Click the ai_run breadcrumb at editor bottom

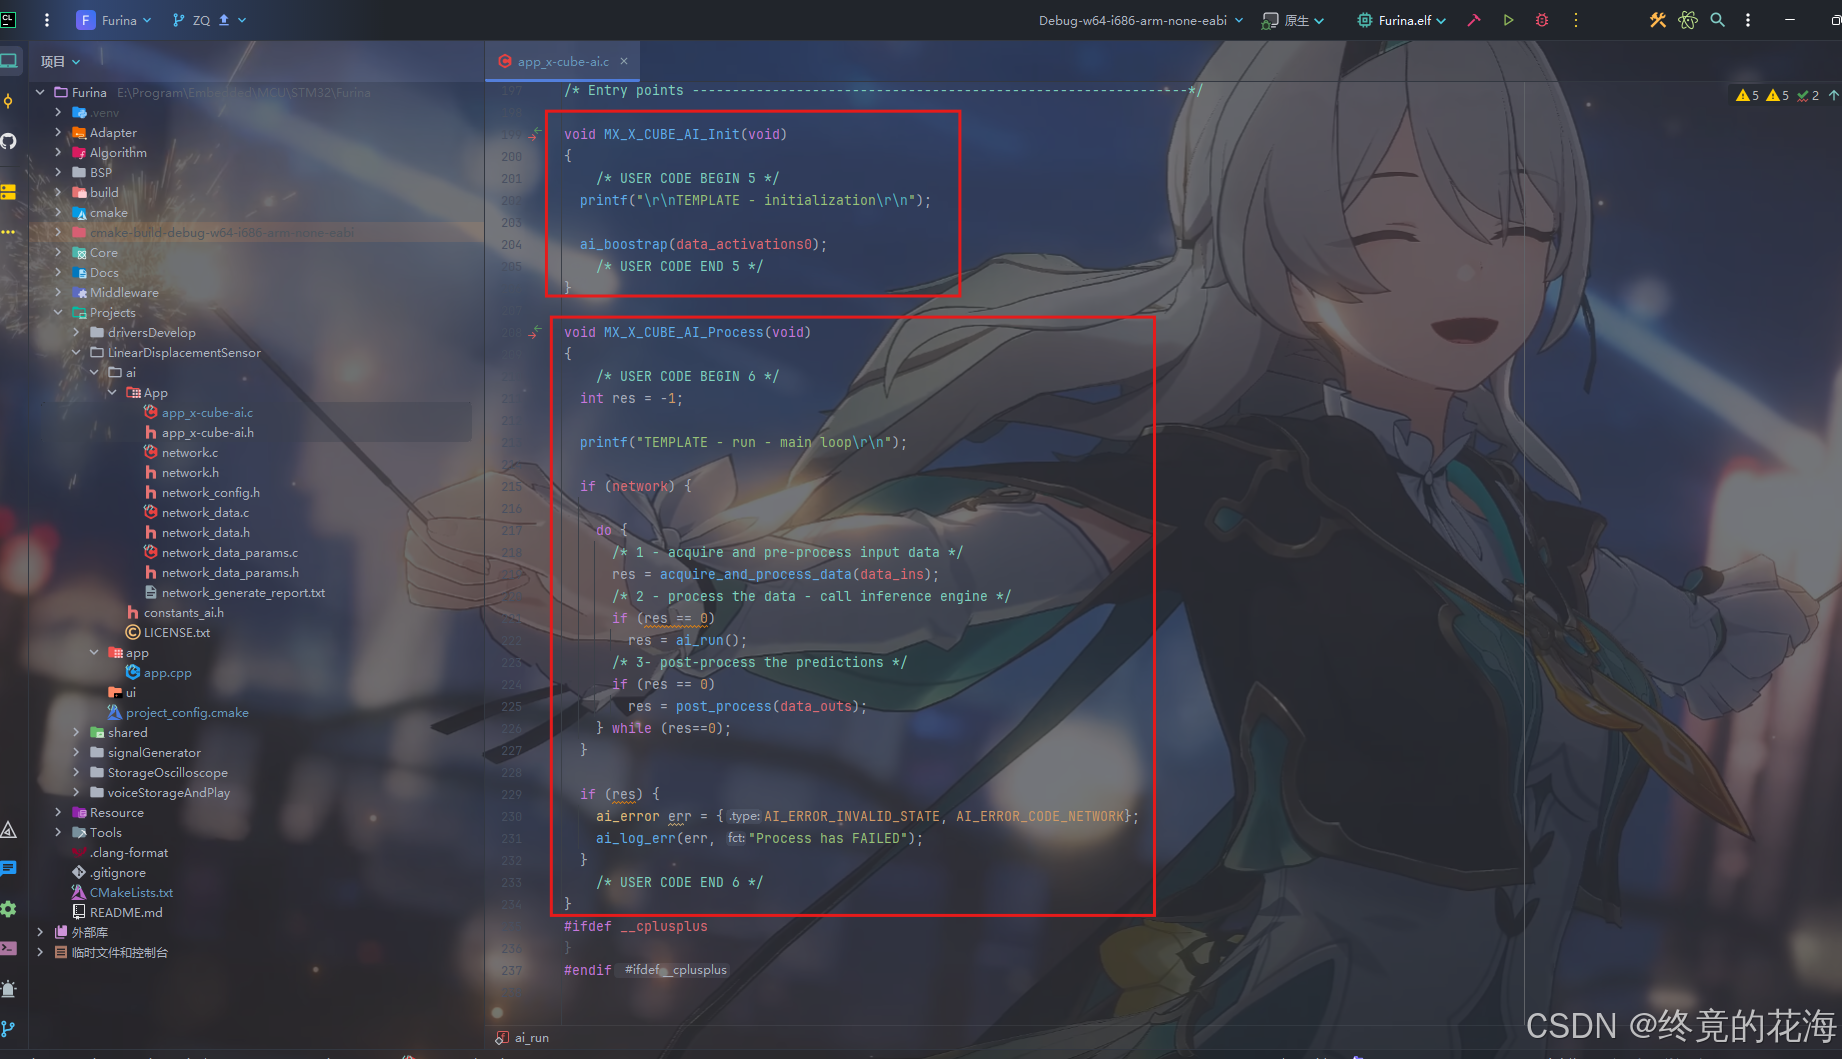click(531, 1038)
